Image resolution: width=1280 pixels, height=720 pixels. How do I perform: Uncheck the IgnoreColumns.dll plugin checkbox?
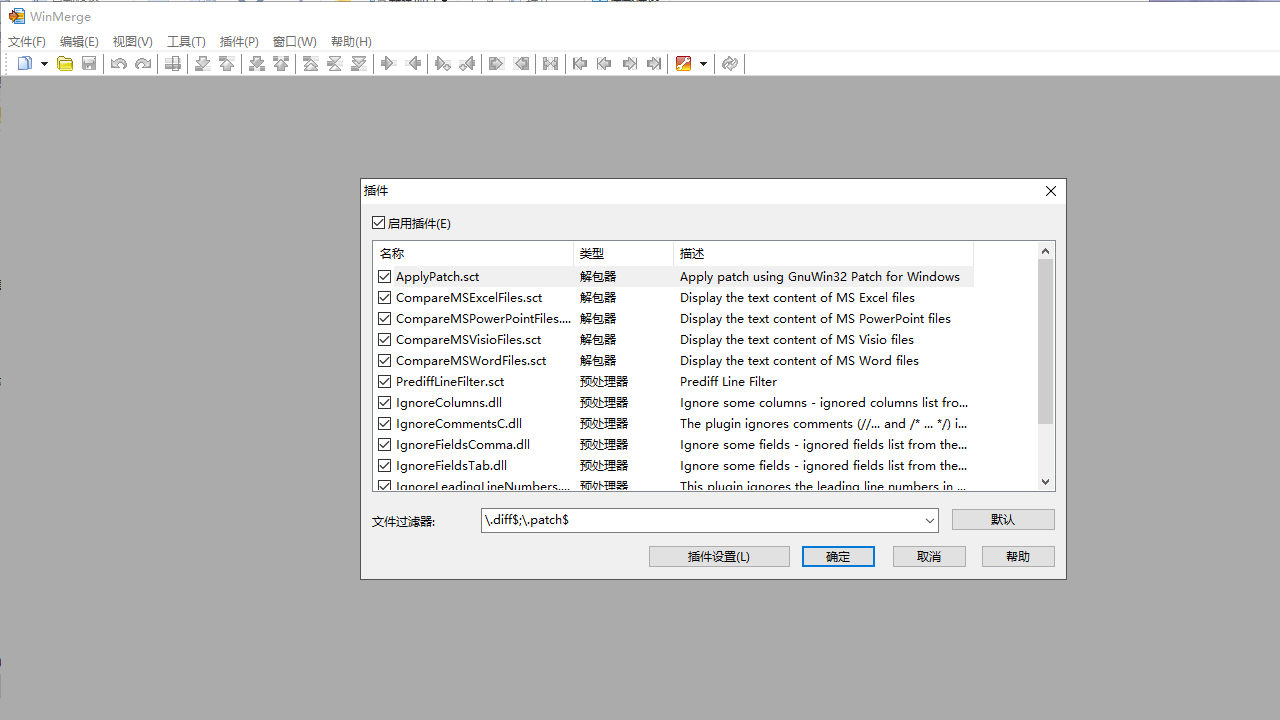[385, 403]
